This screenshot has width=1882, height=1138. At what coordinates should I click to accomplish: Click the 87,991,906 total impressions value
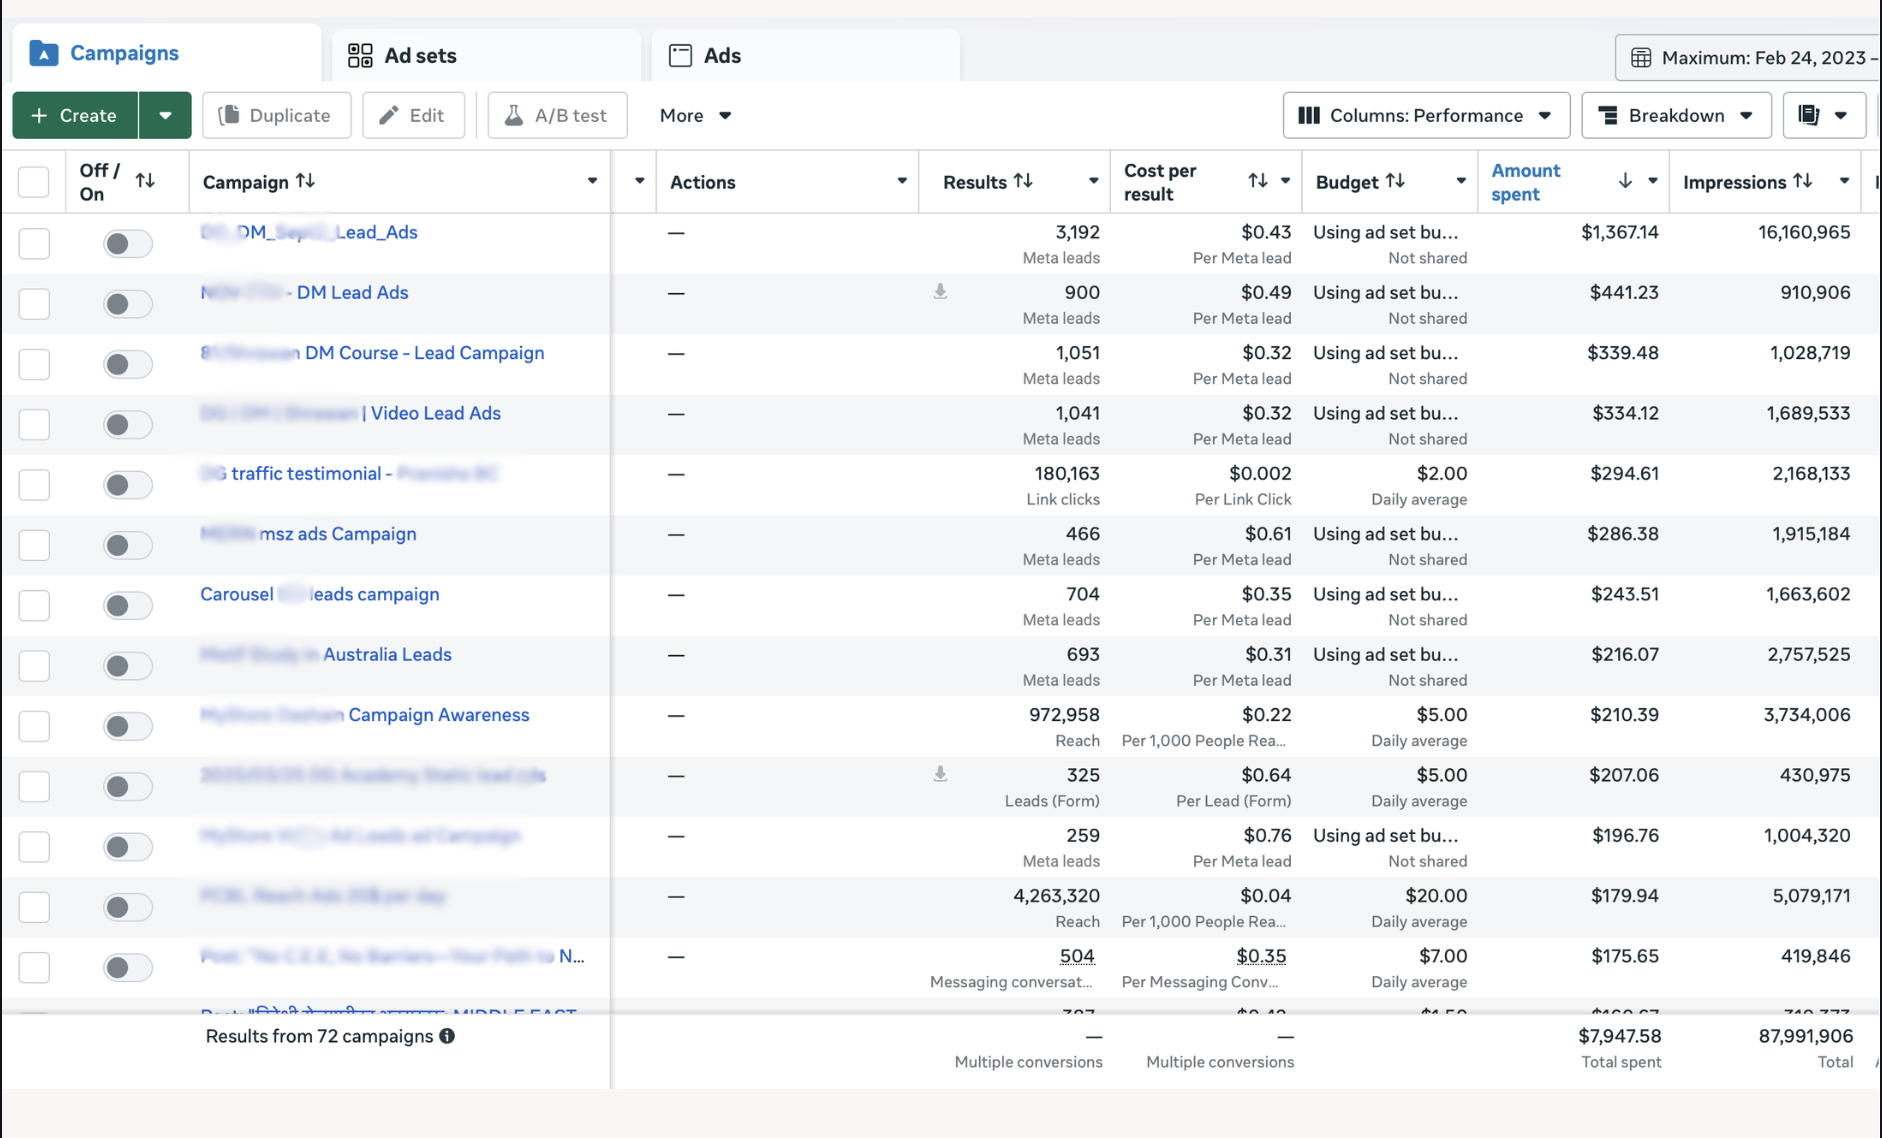tap(1806, 1036)
